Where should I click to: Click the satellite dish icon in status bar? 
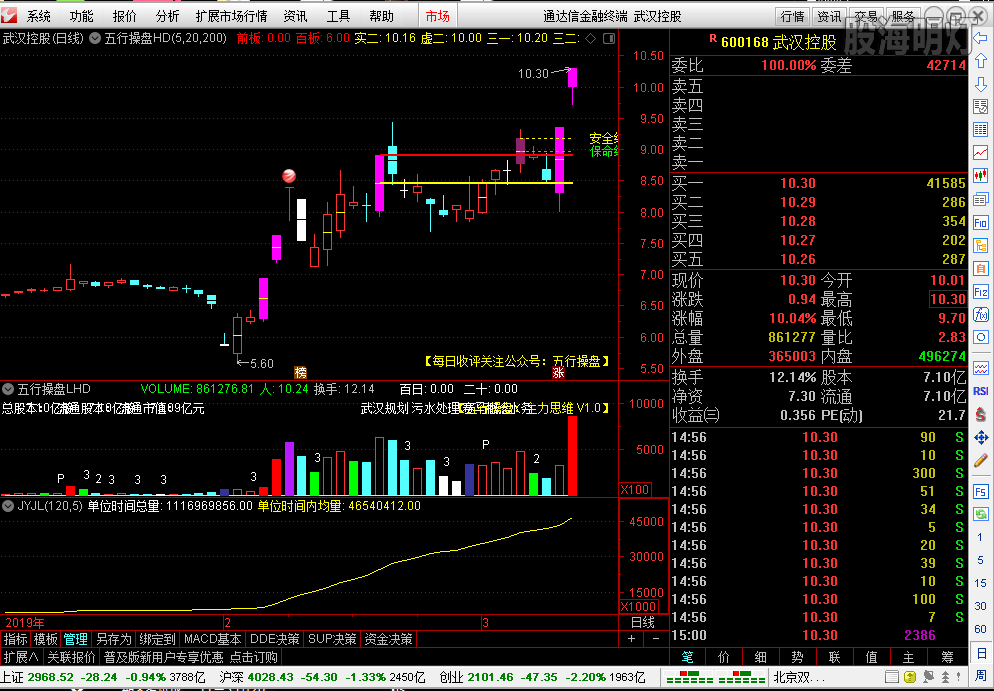point(929,677)
